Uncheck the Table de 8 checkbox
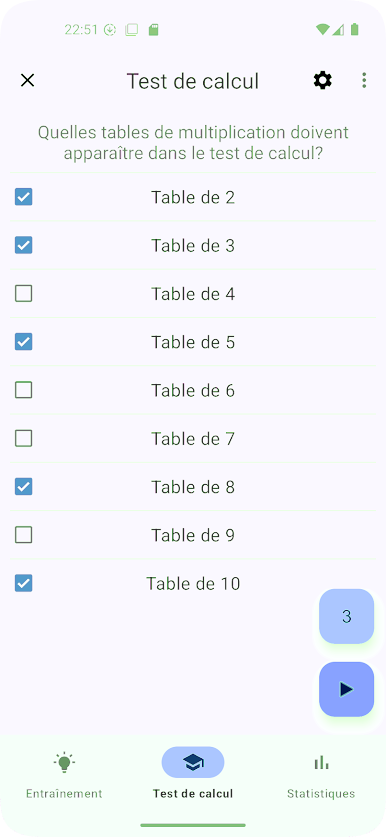Image resolution: width=386 pixels, height=837 pixels. (x=23, y=487)
